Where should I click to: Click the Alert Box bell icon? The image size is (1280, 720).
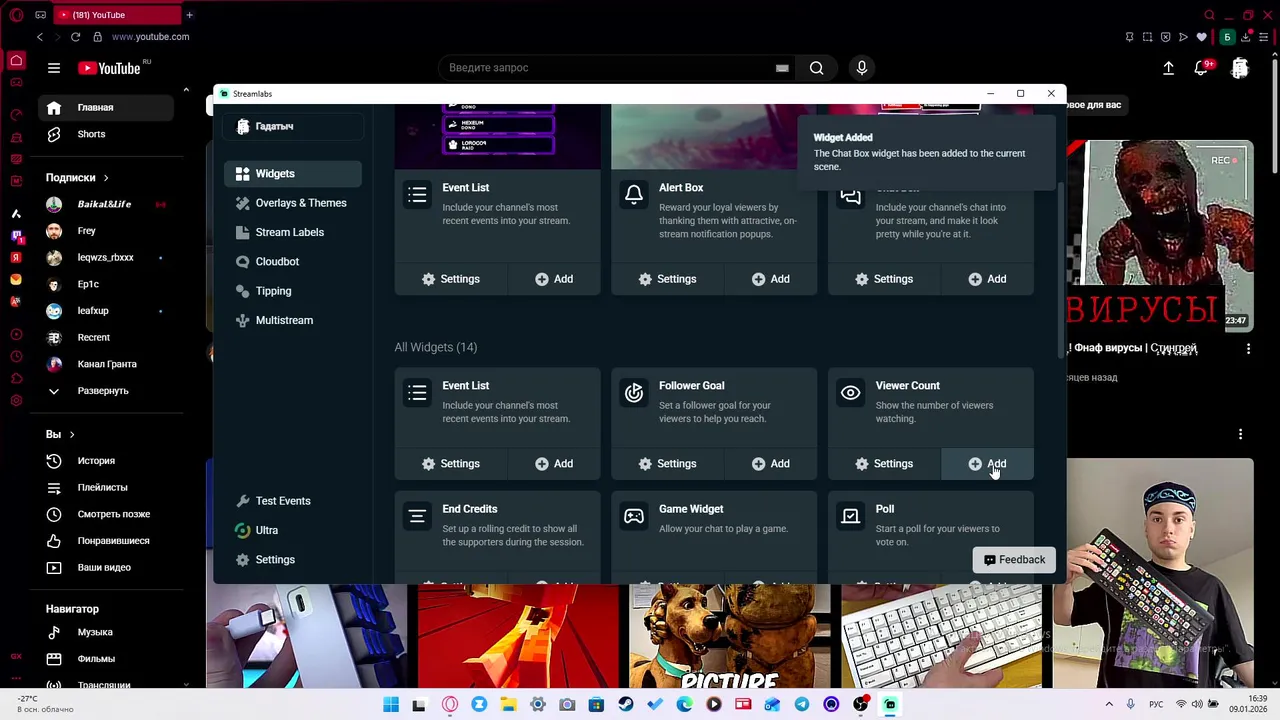tap(634, 195)
